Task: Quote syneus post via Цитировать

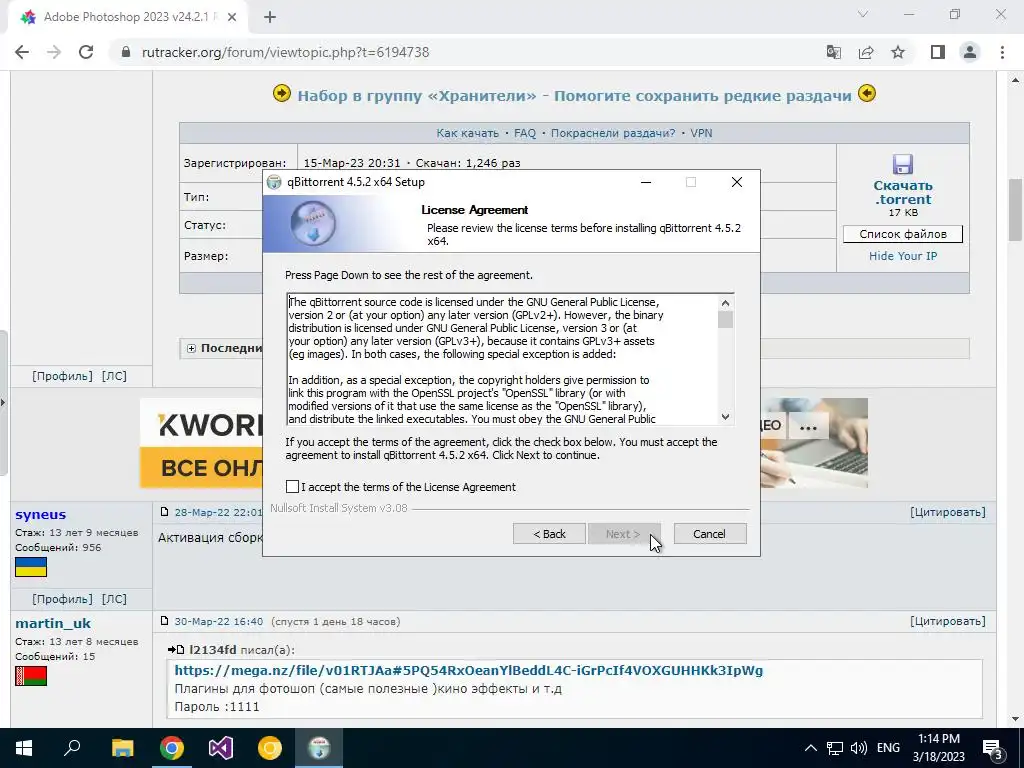Action: point(948,512)
